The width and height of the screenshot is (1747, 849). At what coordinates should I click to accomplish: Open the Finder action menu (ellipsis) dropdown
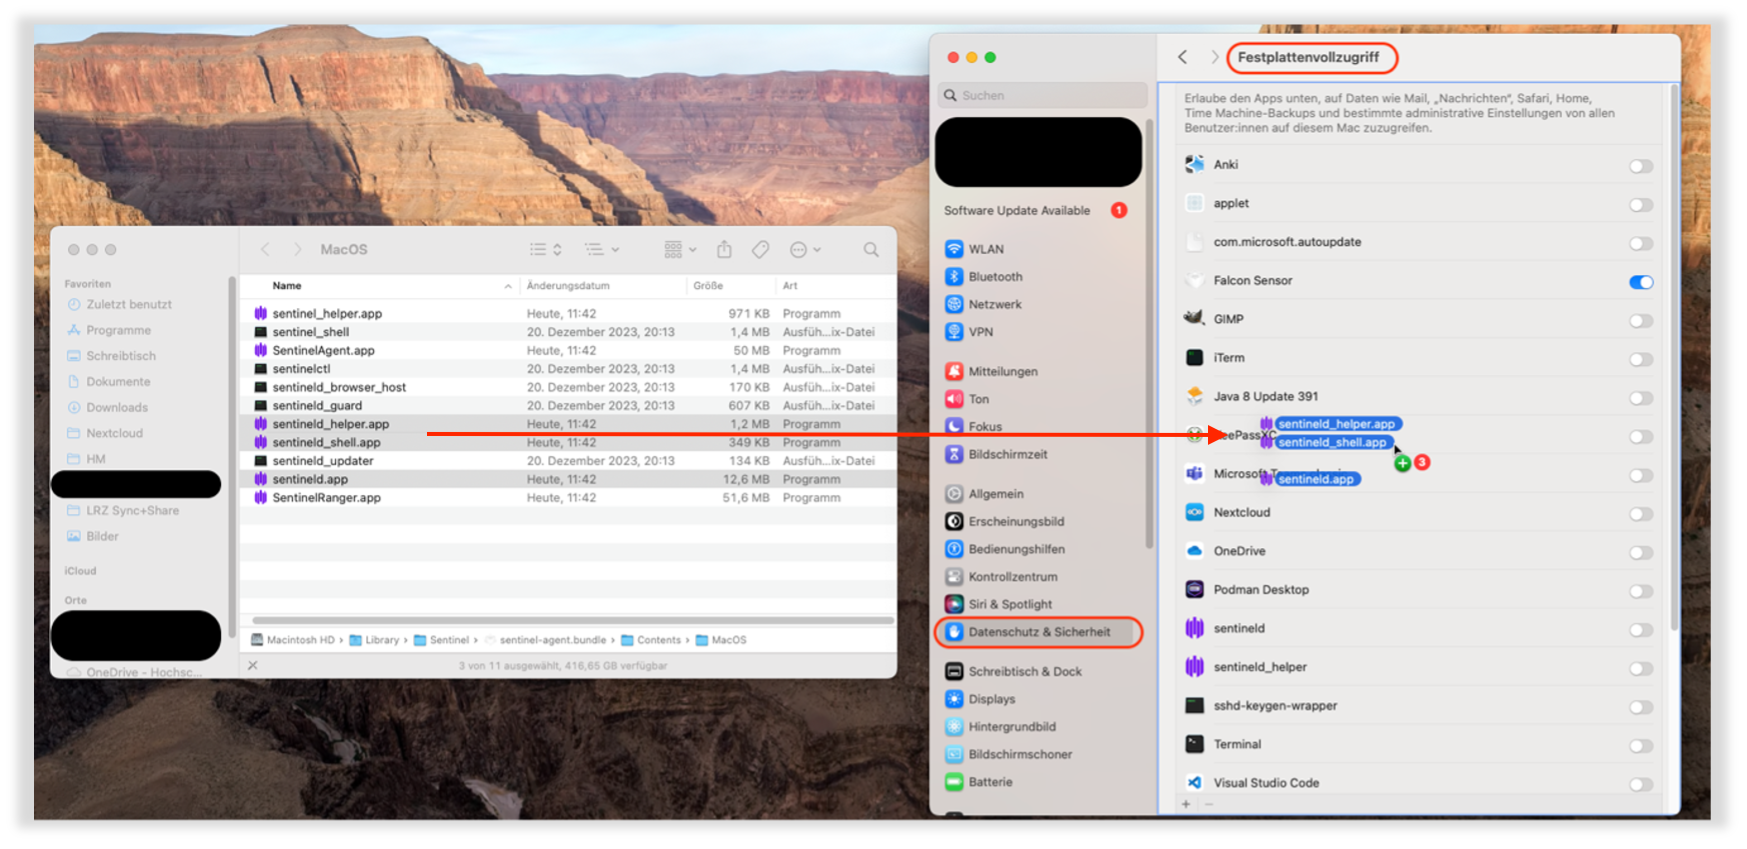805,250
